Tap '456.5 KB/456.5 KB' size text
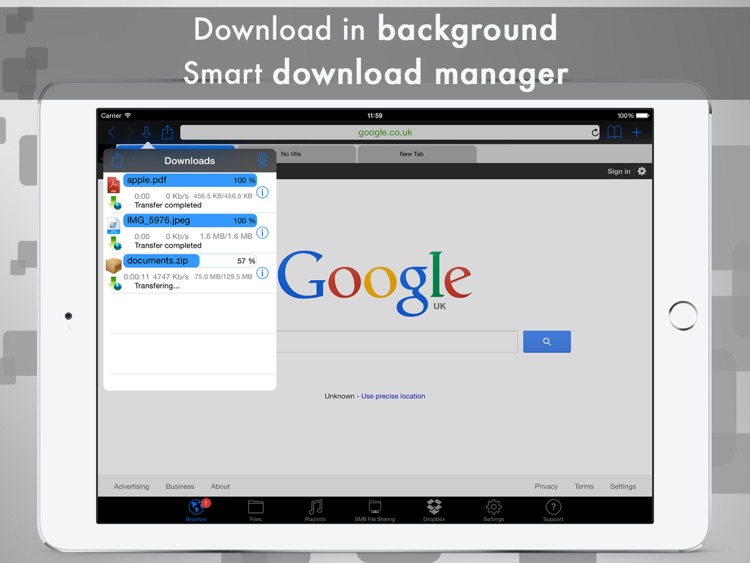 click(x=223, y=196)
